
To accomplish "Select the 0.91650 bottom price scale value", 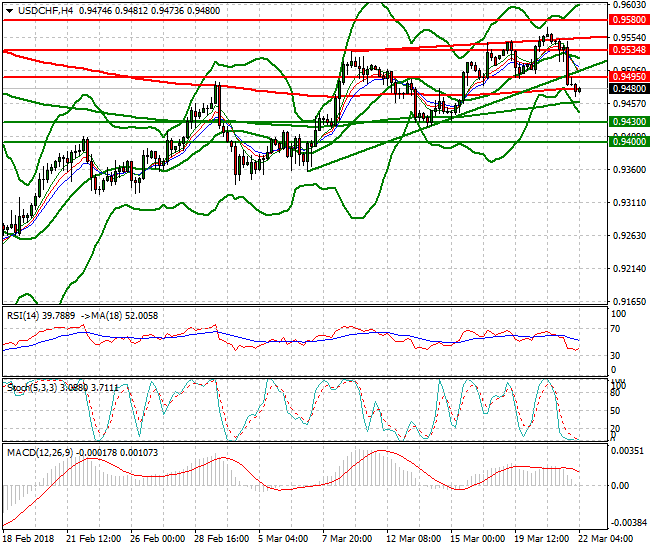I will pos(629,301).
